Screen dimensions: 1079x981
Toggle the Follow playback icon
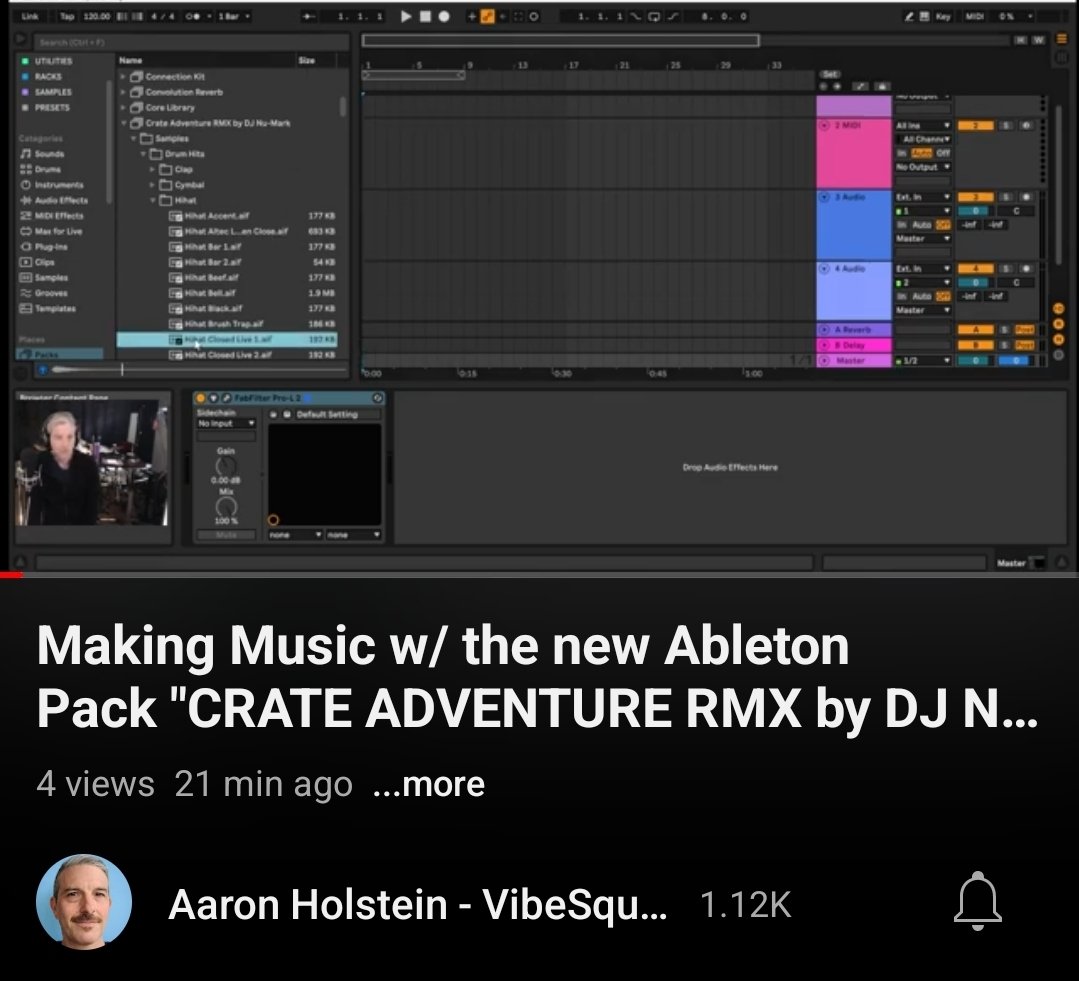click(309, 16)
